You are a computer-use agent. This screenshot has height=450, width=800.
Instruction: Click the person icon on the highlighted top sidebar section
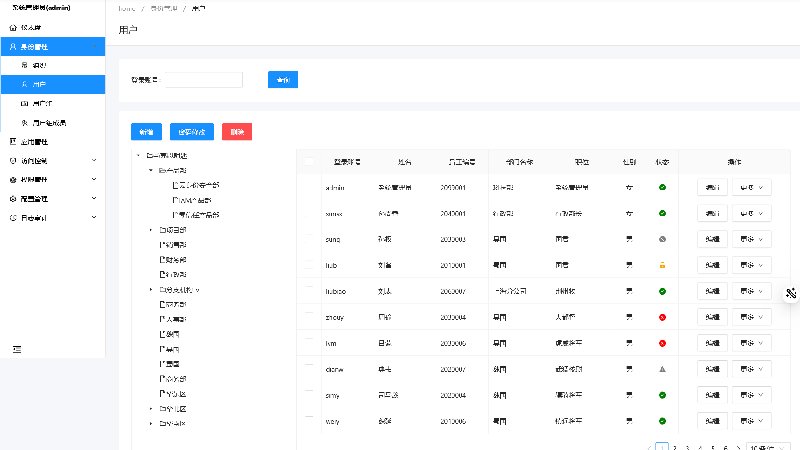(x=13, y=46)
